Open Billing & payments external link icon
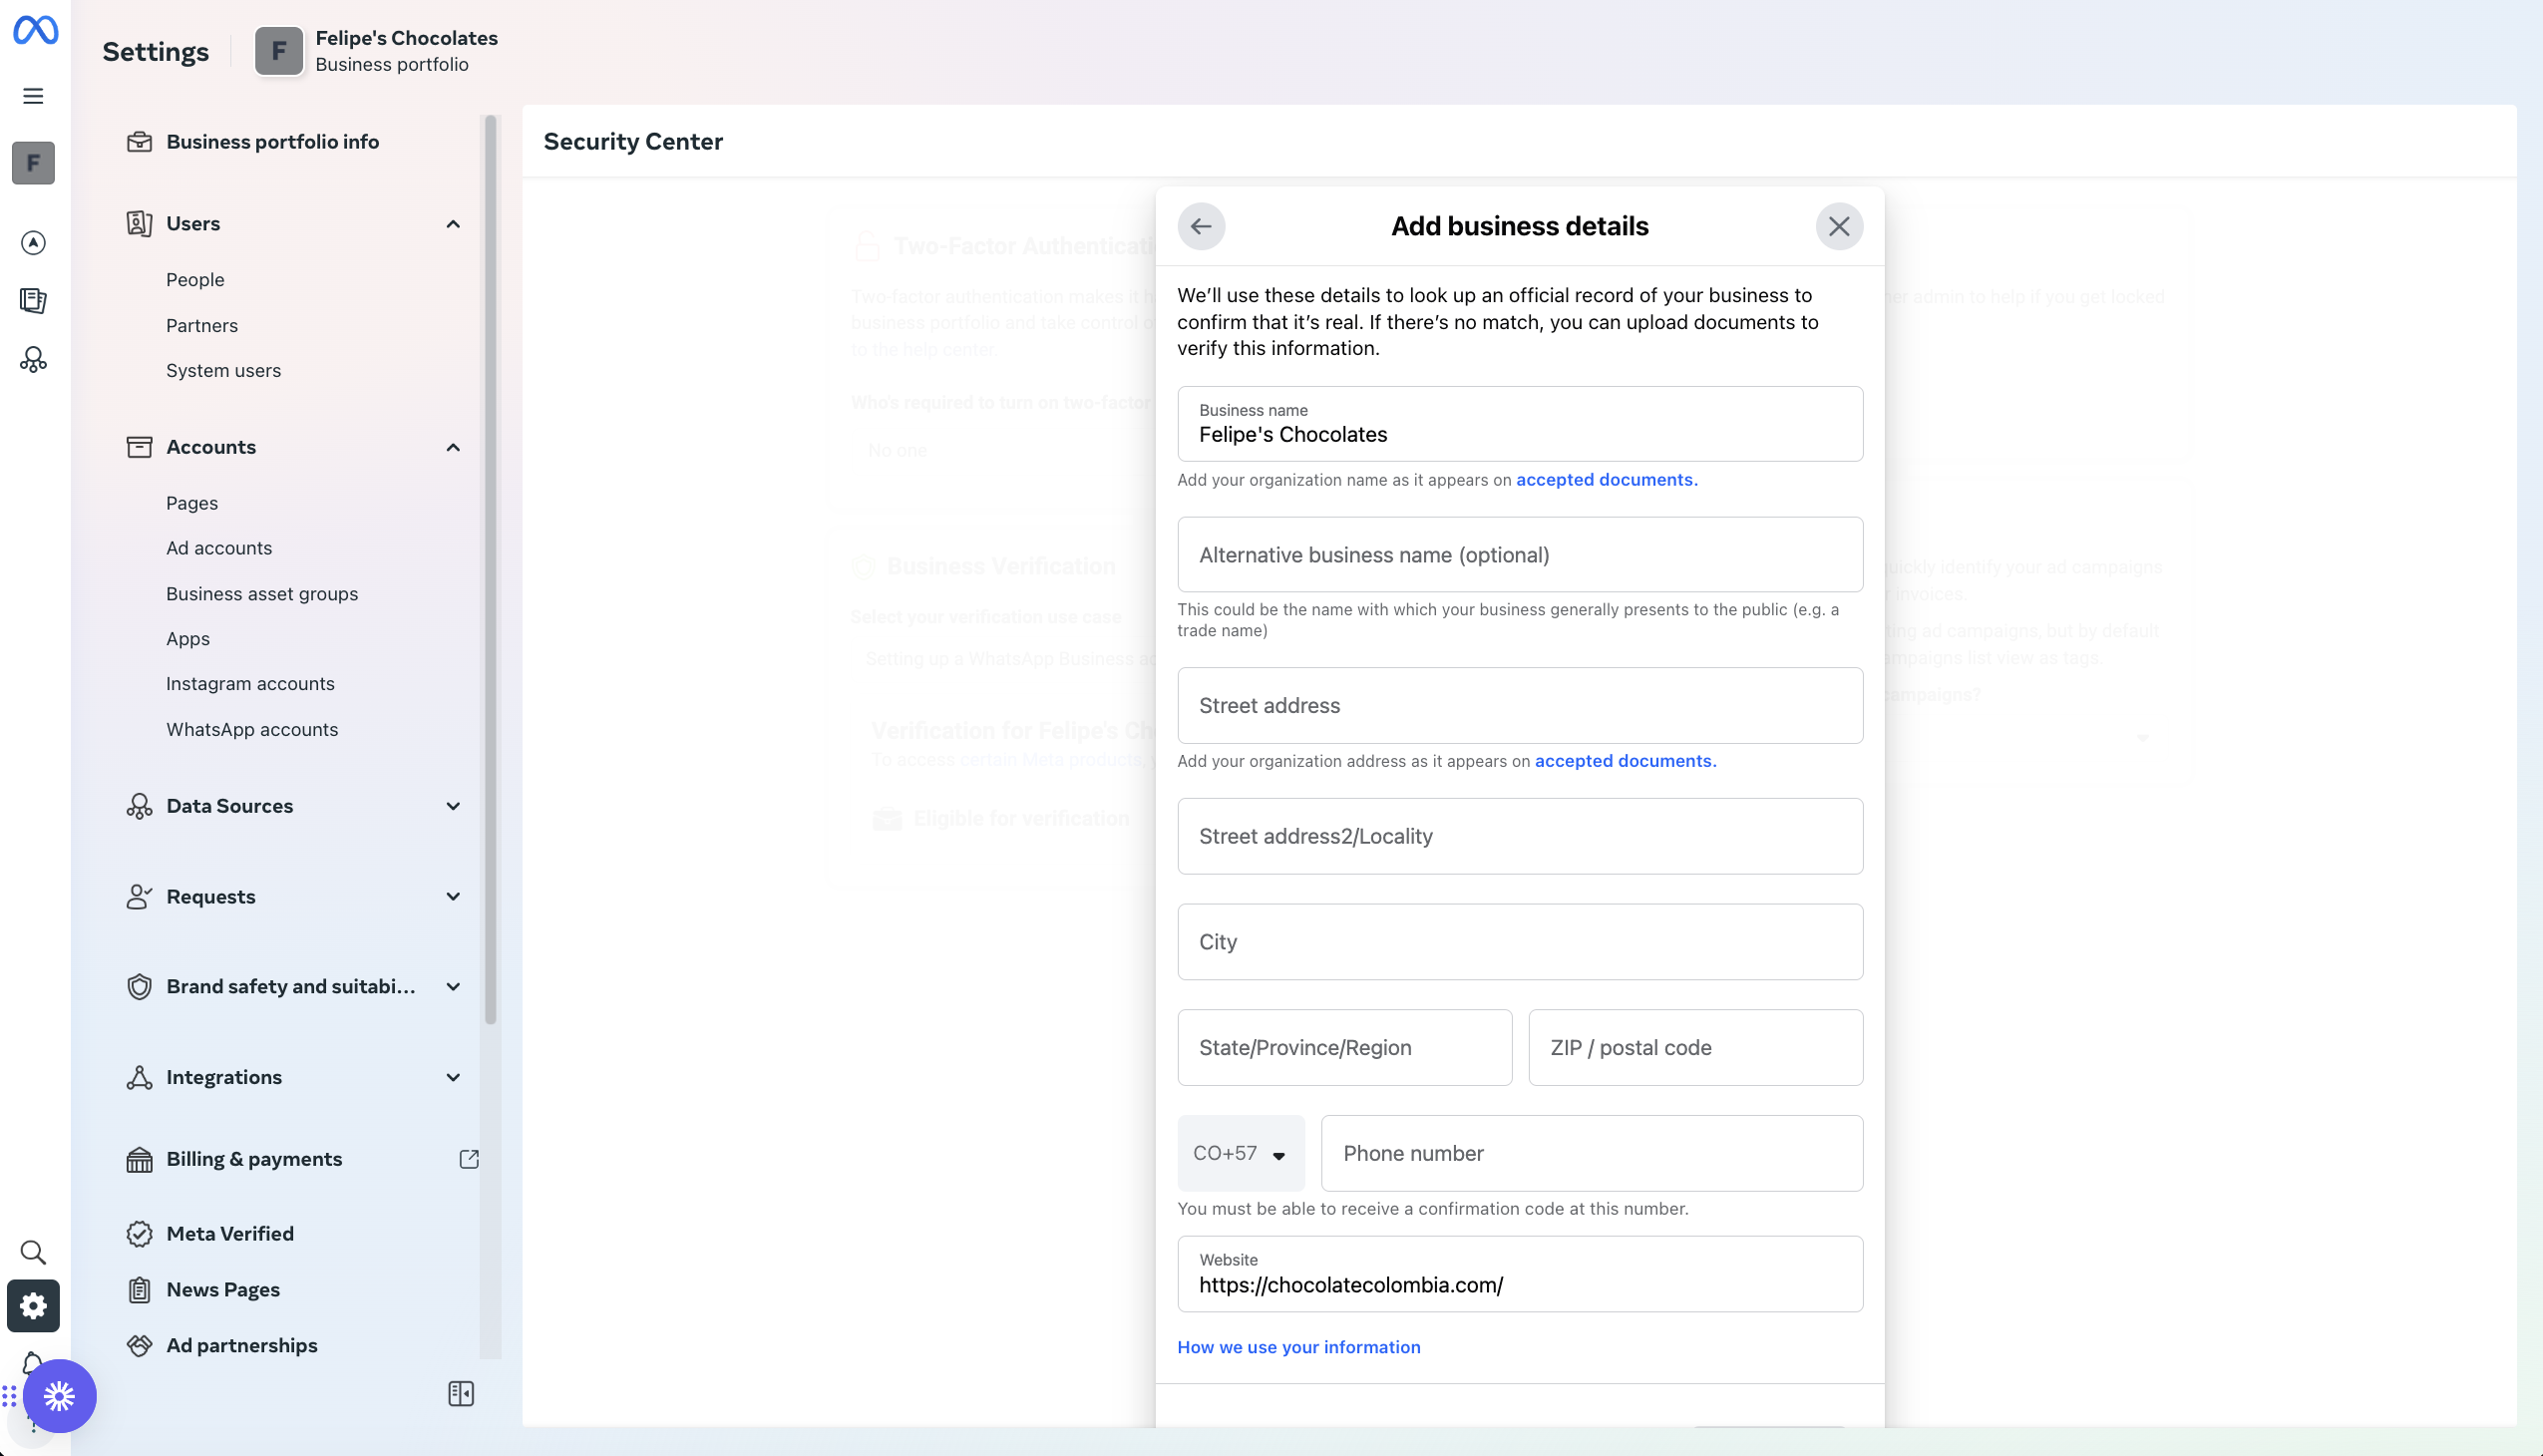The width and height of the screenshot is (2543, 1456). [x=469, y=1159]
